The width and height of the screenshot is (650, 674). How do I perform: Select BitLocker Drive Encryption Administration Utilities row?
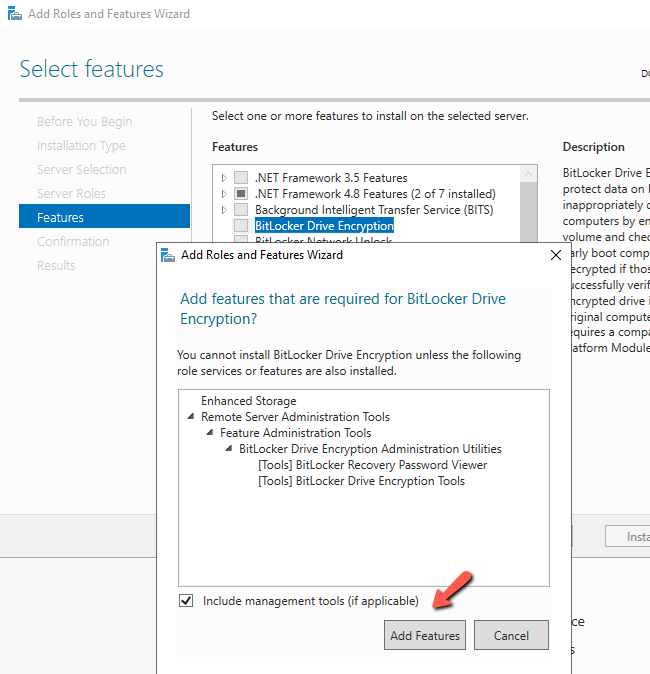pos(370,449)
